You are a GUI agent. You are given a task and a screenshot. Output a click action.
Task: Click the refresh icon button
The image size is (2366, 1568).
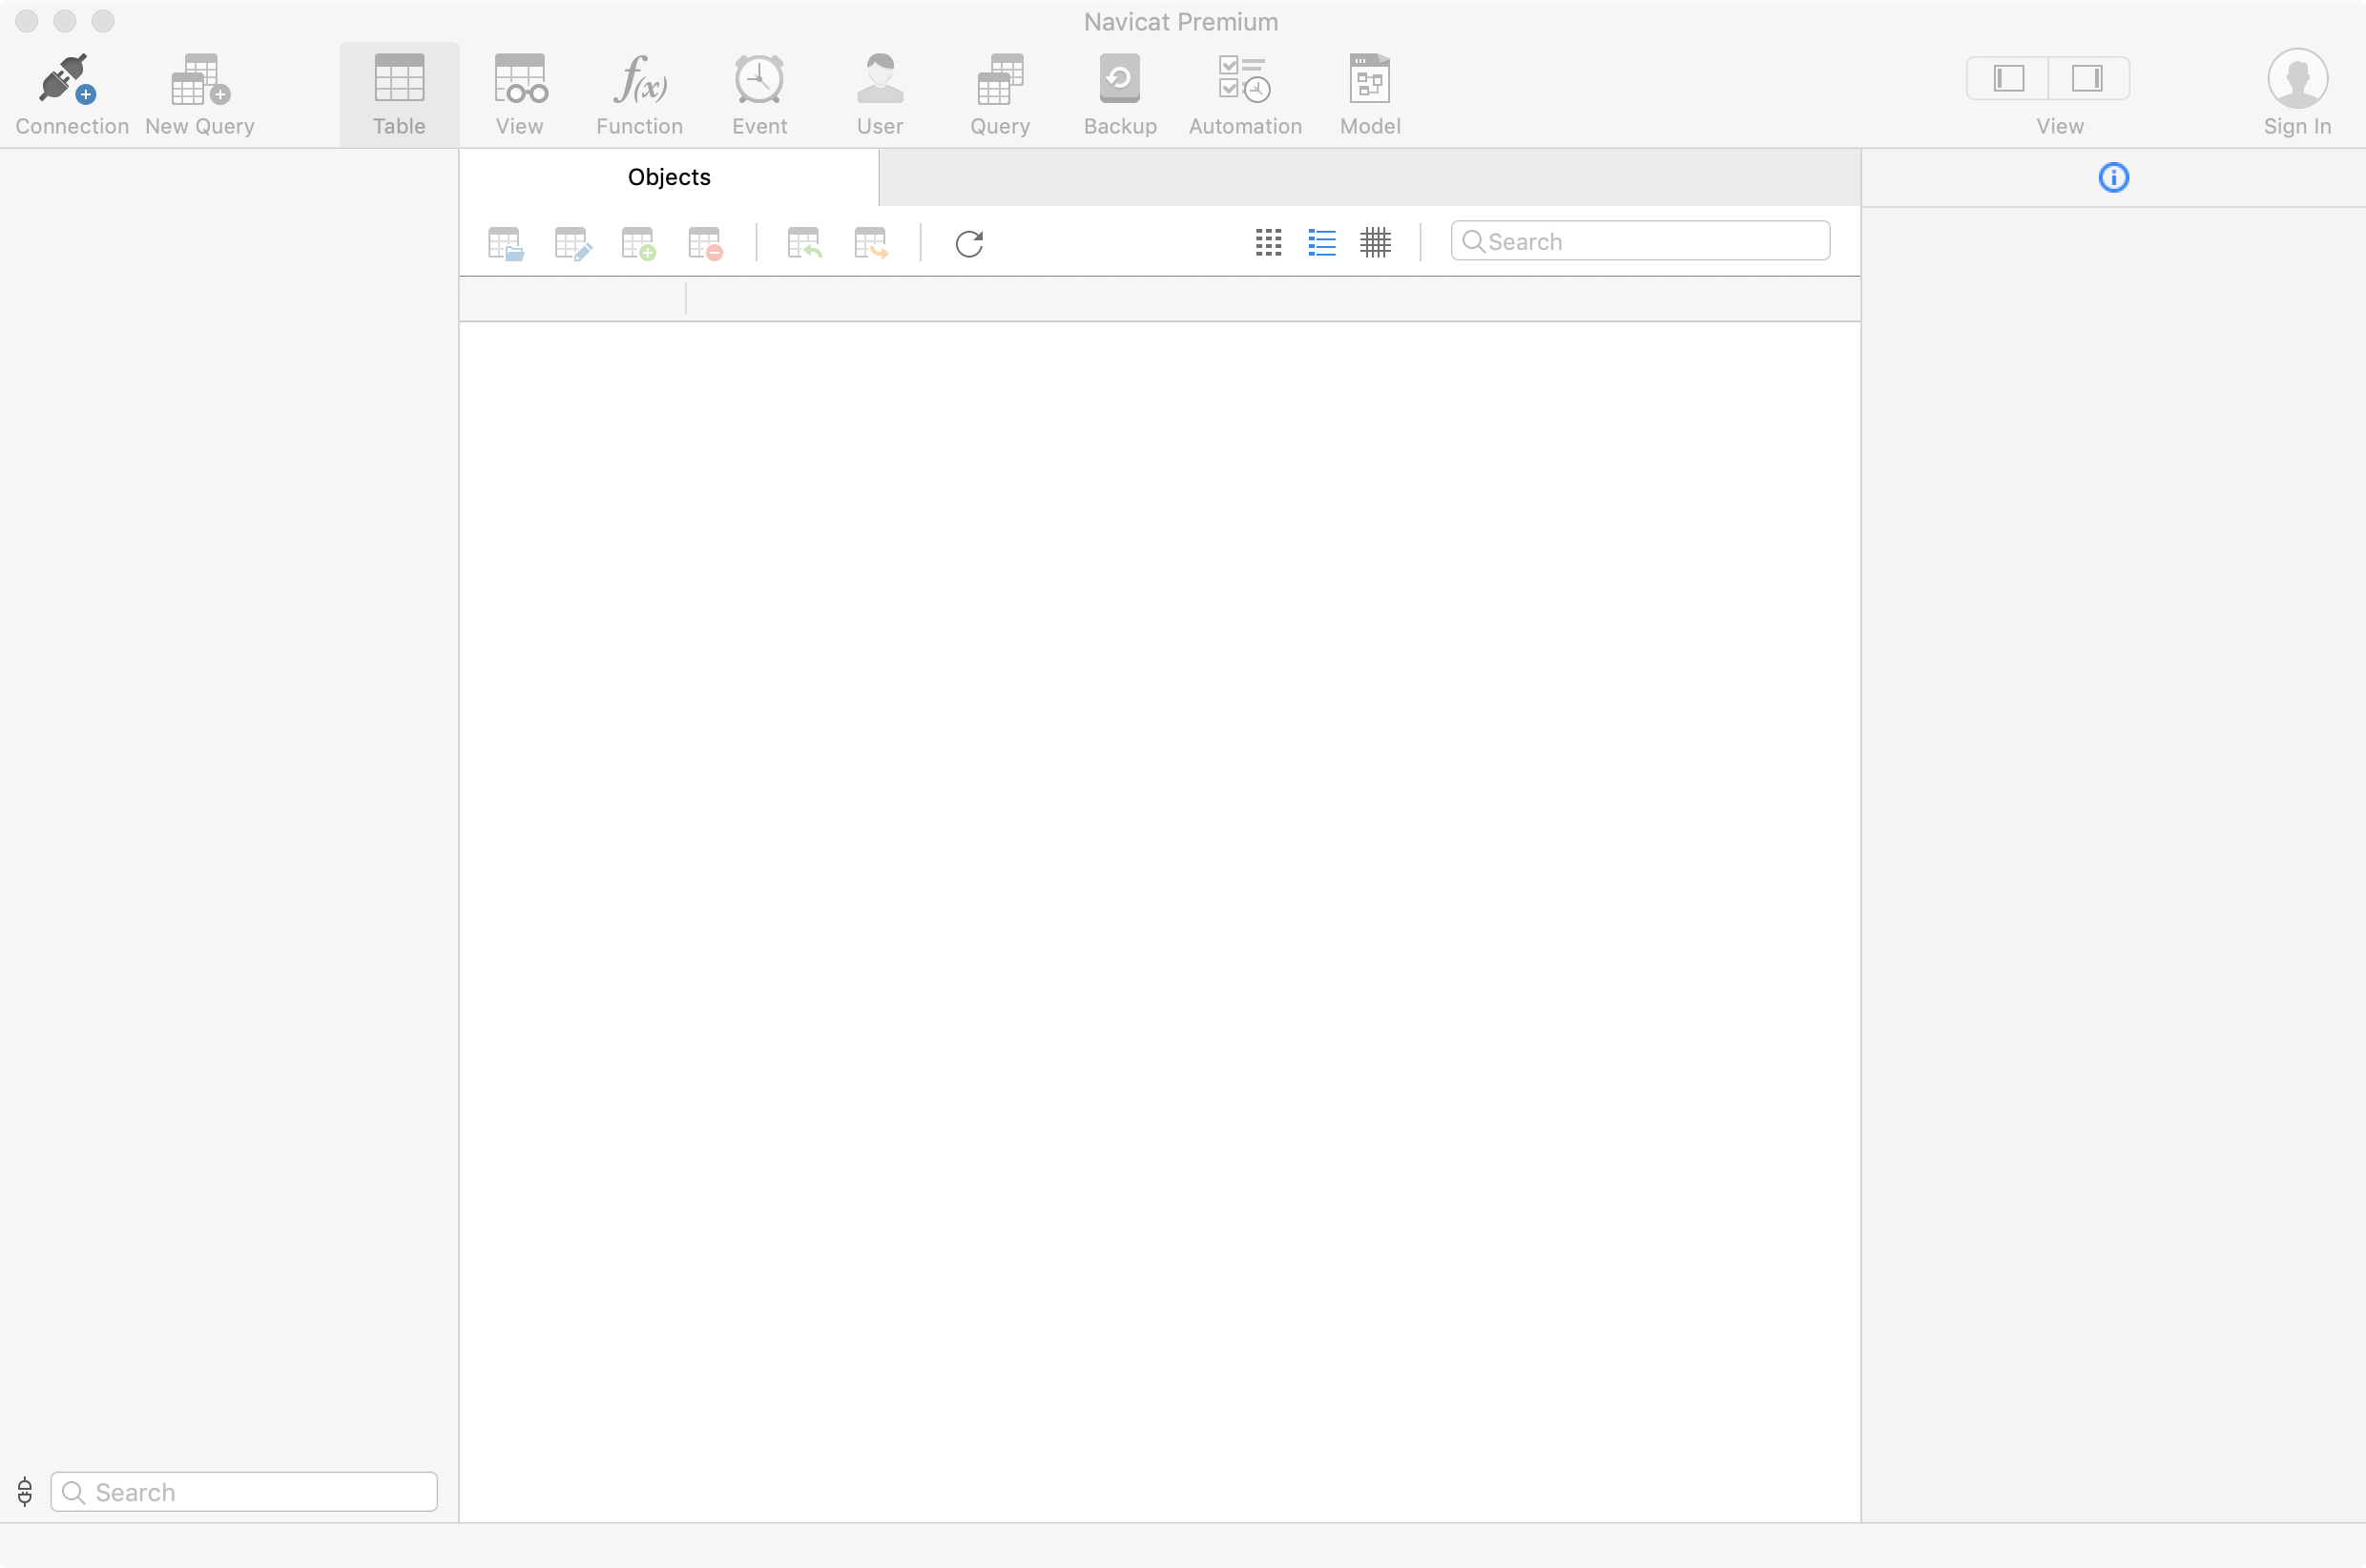coord(971,243)
